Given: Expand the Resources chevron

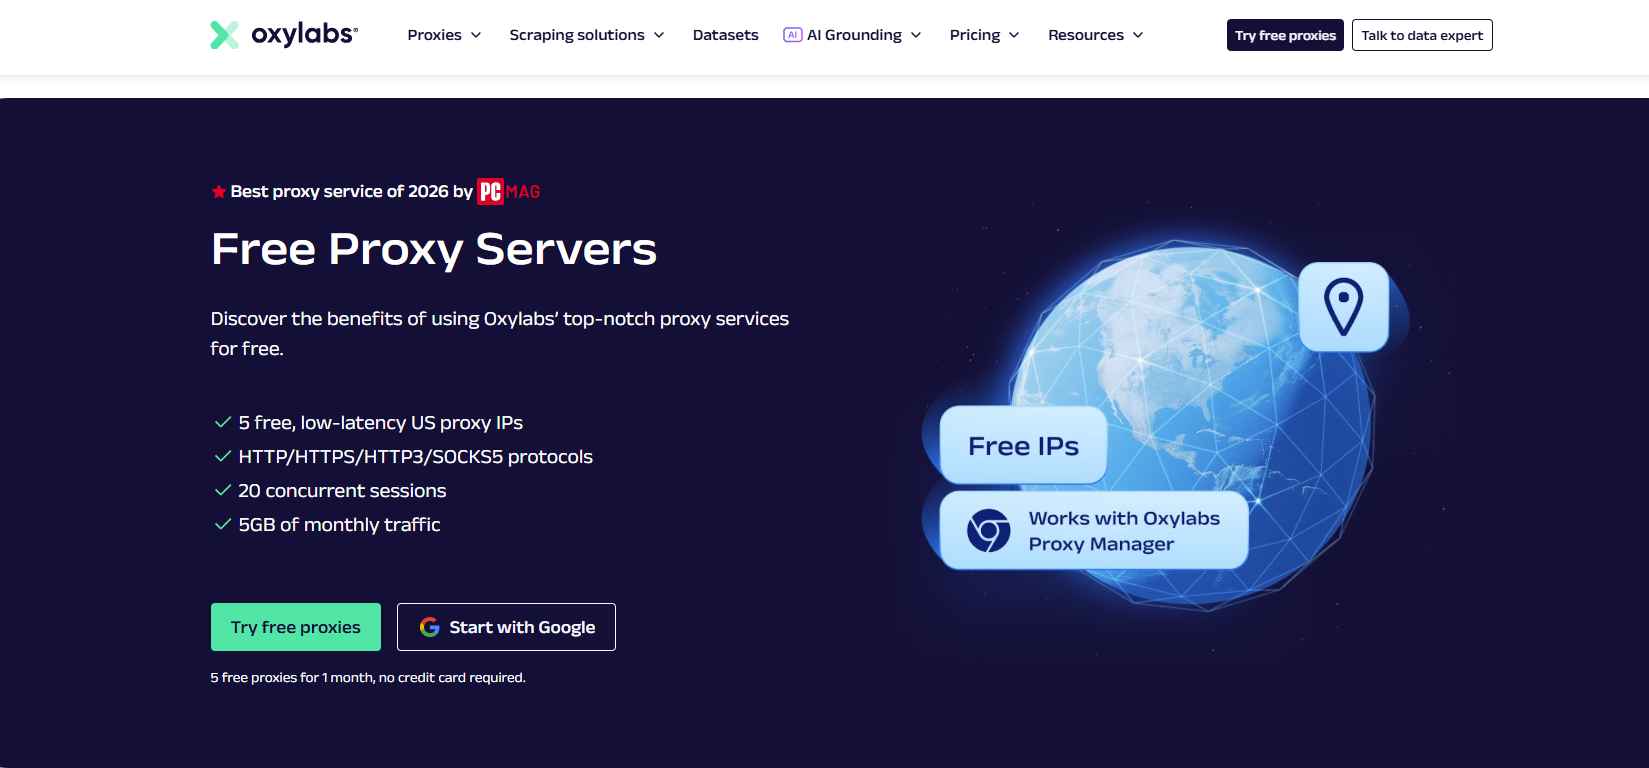Looking at the screenshot, I should point(1138,35).
